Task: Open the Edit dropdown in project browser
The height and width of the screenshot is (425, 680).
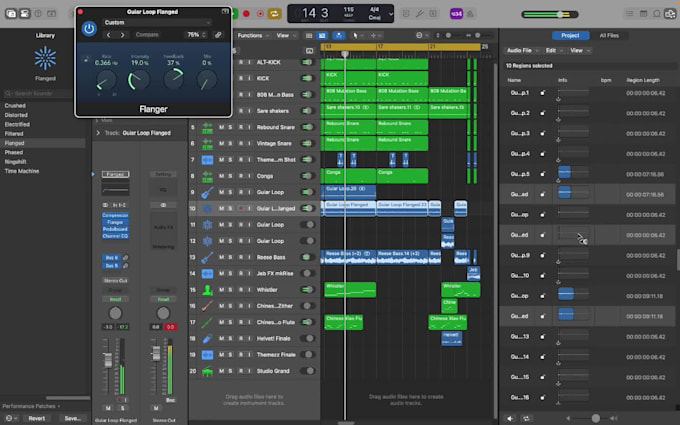Action: click(554, 50)
